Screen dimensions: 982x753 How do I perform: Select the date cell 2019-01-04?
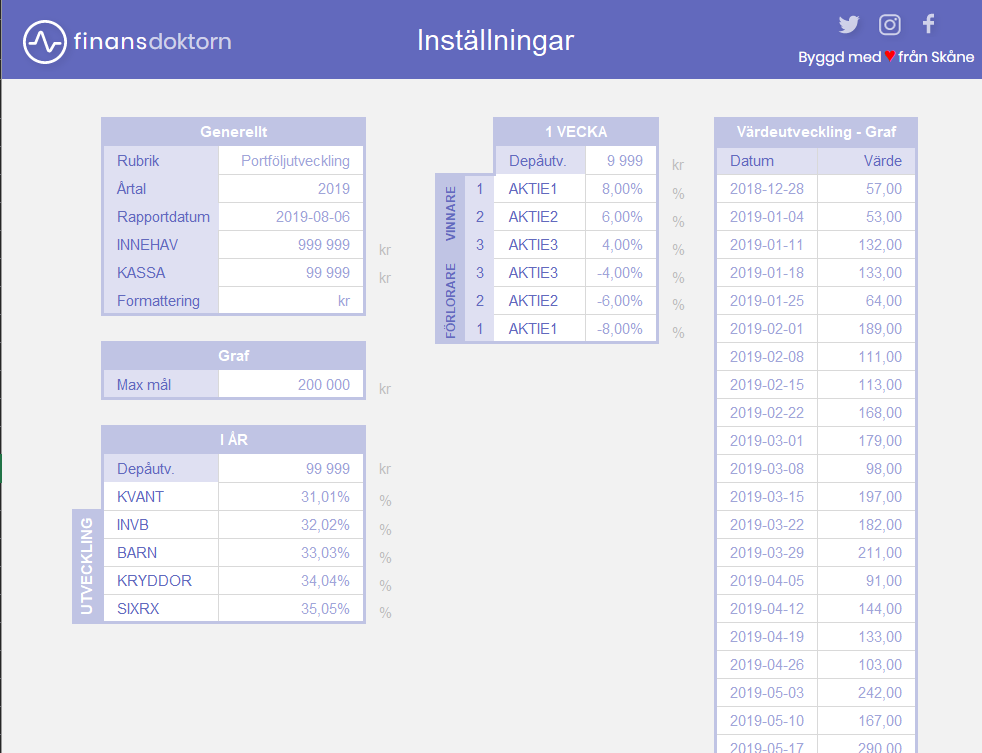pyautogui.click(x=767, y=217)
